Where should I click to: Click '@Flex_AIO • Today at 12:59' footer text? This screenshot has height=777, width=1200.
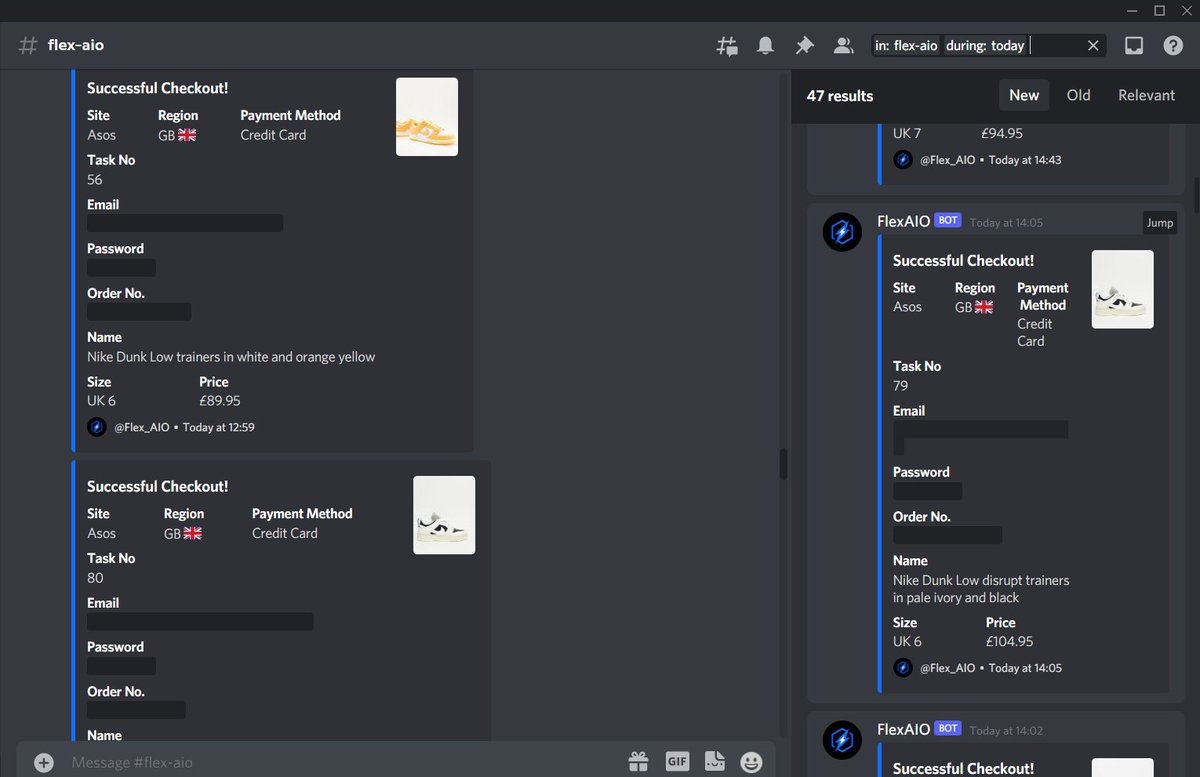tap(184, 427)
